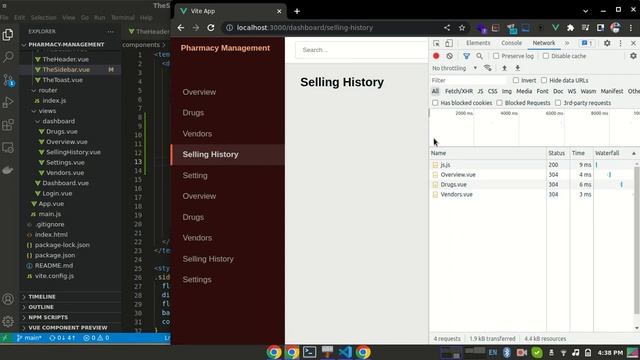Select the DevTools inspect element tool

(x=436, y=43)
